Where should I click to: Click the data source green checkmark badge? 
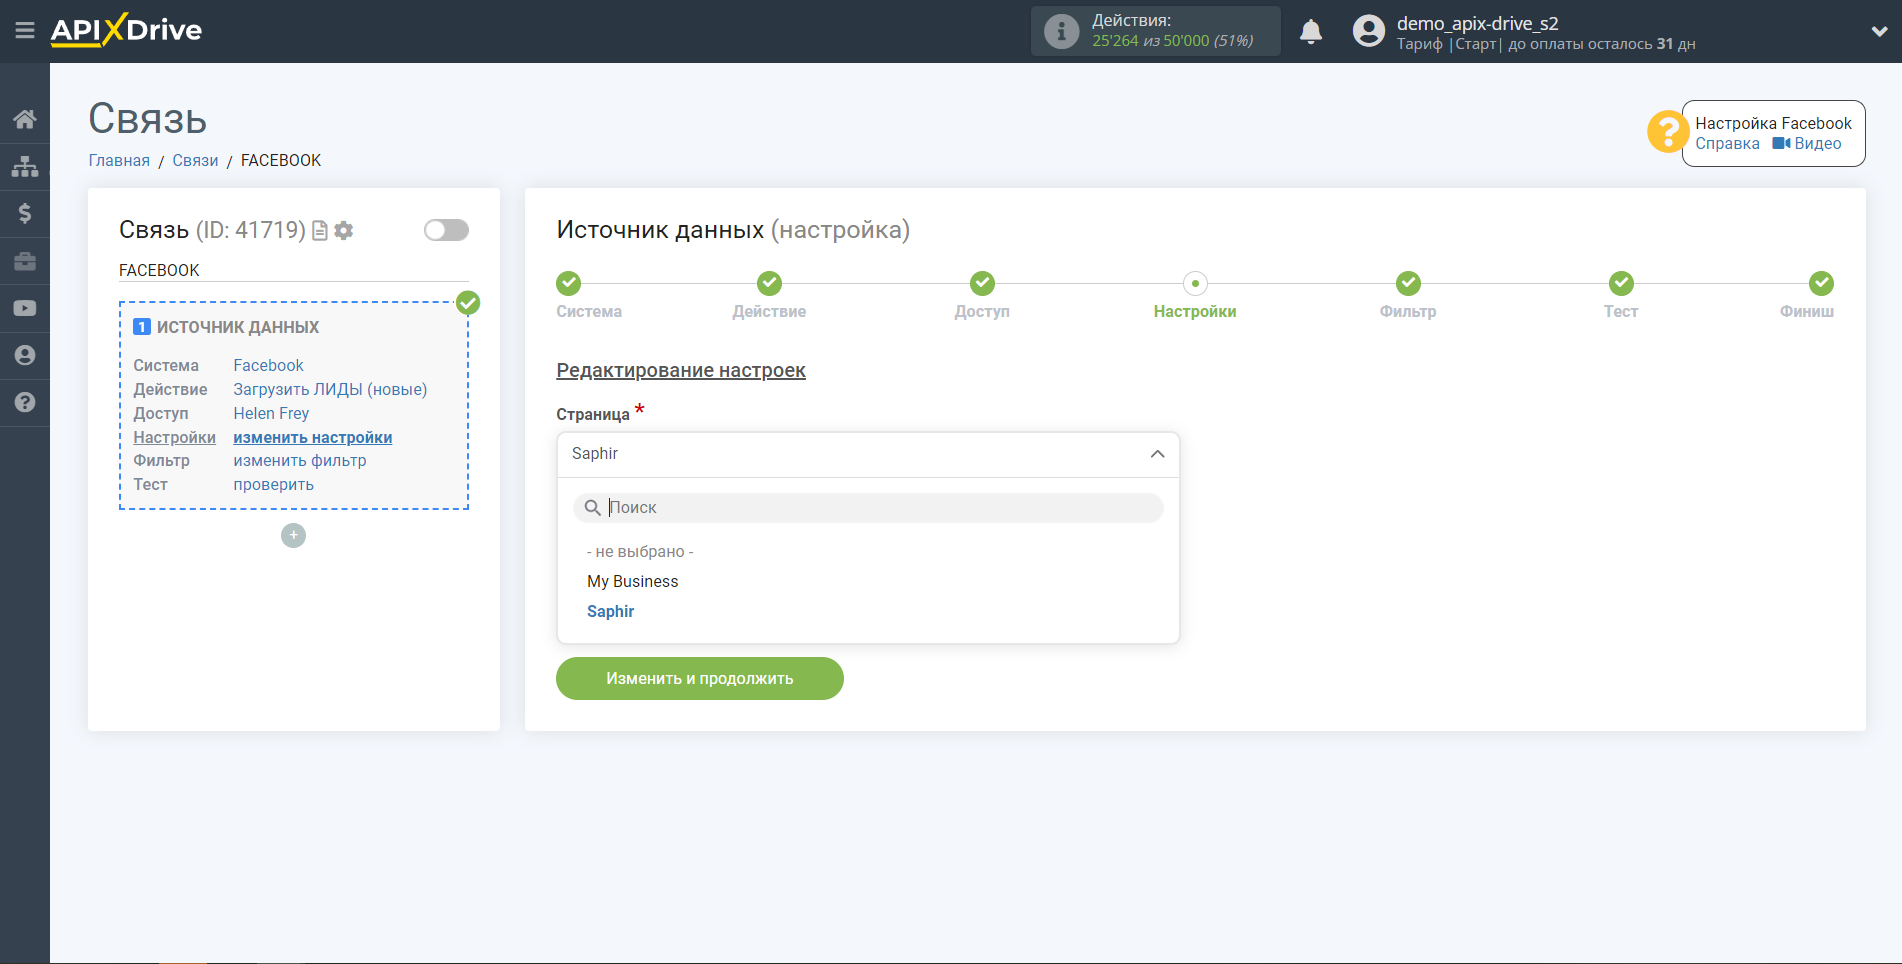point(468,303)
